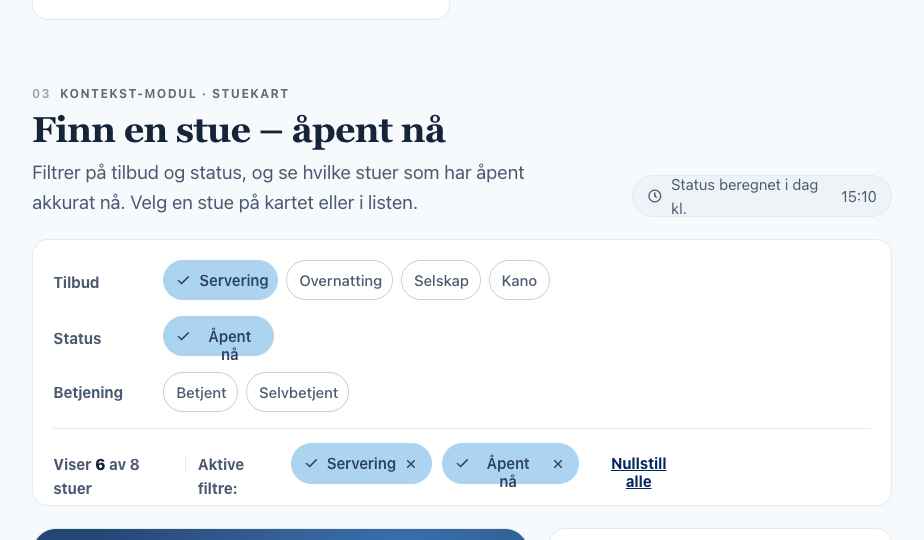Deselect the Servering chip in the Tilbud row
Viewport: 924px width, 540px height.
point(220,281)
